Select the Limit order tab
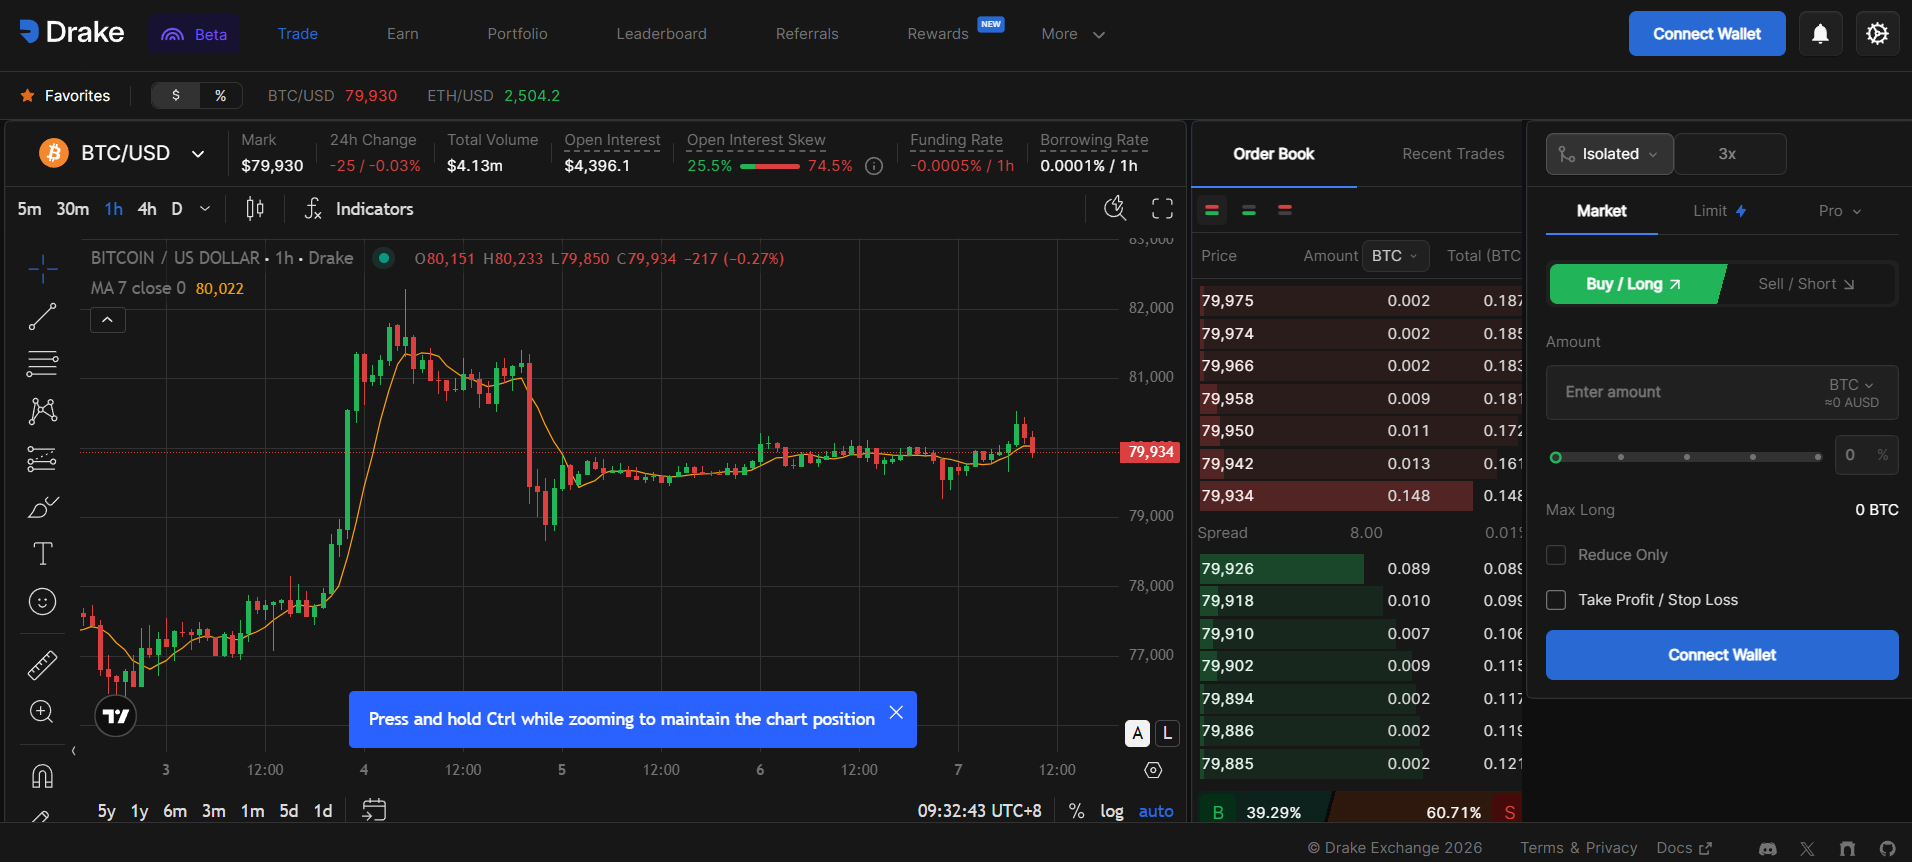1912x862 pixels. (x=1720, y=211)
